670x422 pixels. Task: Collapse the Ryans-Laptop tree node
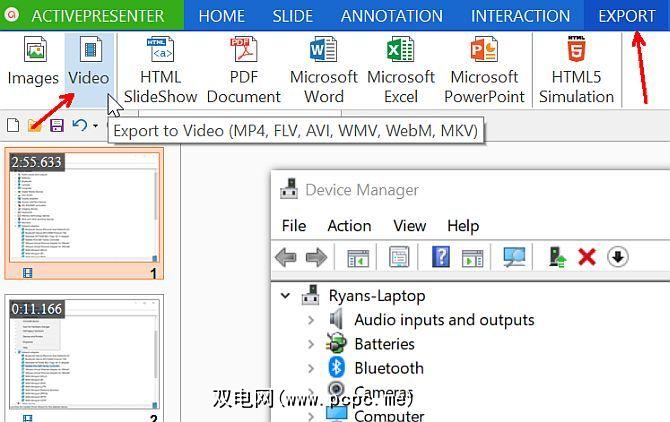click(285, 295)
